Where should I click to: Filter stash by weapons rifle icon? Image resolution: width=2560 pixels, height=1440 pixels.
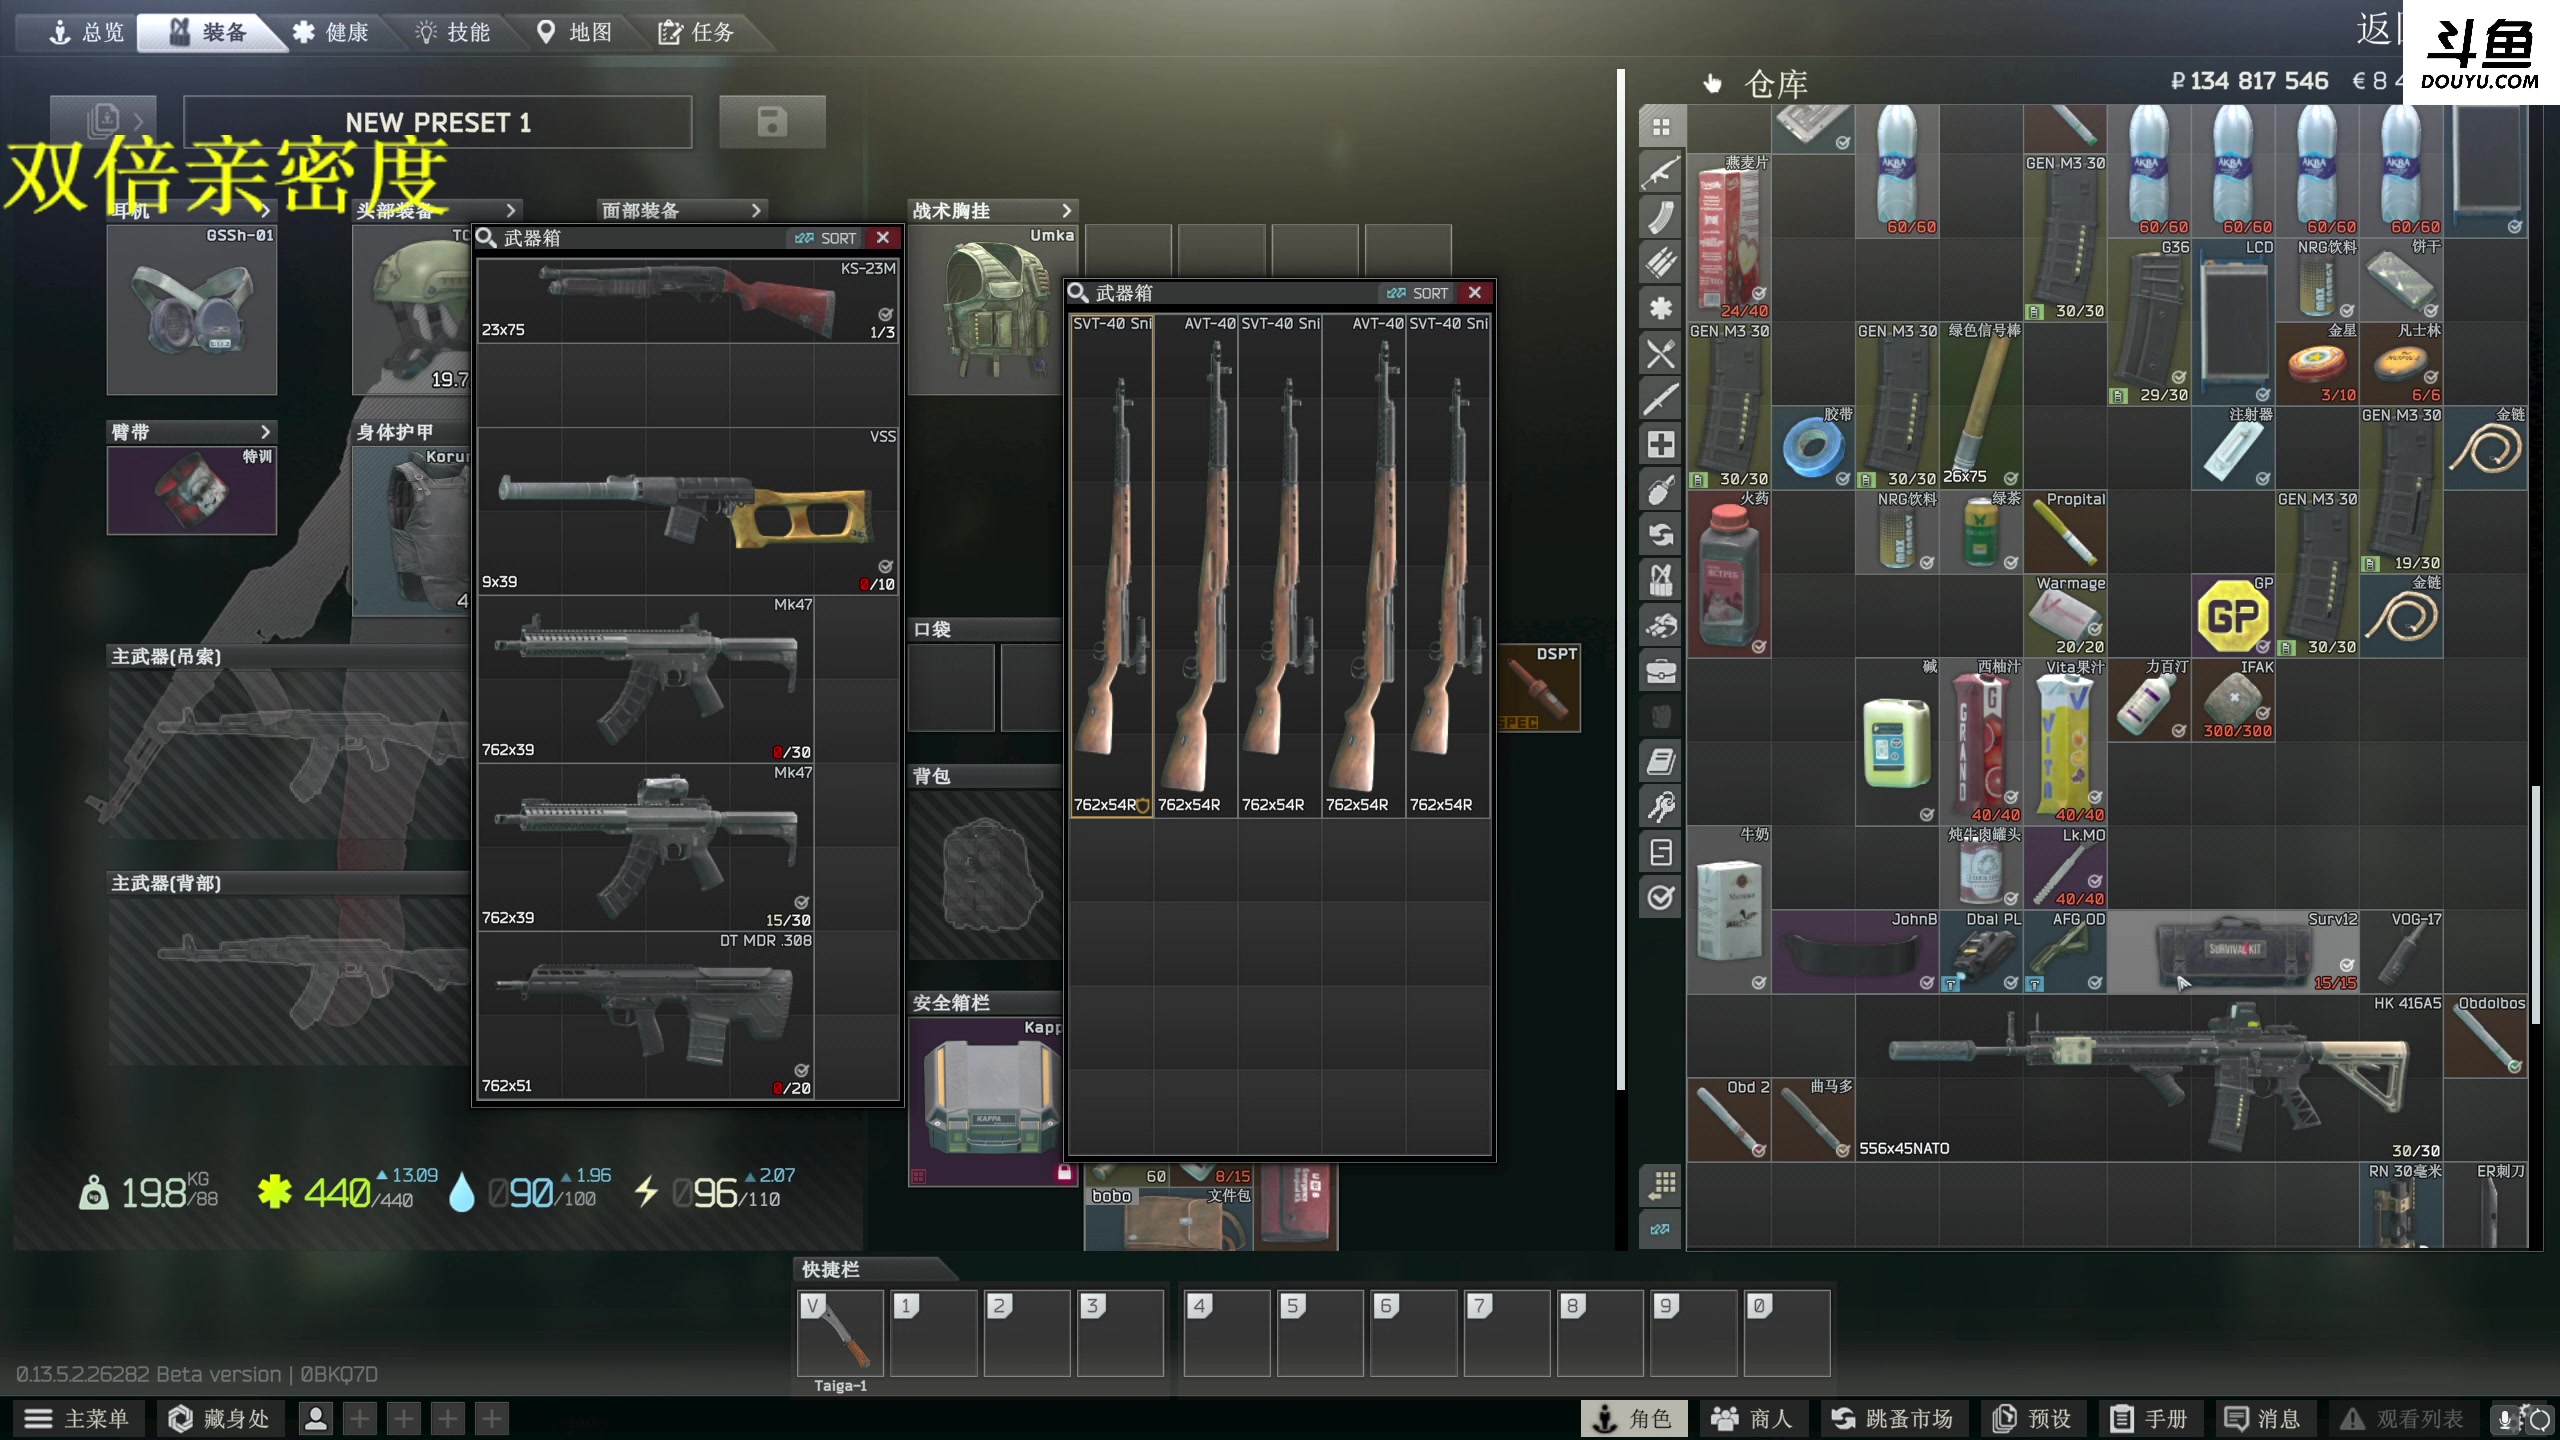pos(1661,172)
